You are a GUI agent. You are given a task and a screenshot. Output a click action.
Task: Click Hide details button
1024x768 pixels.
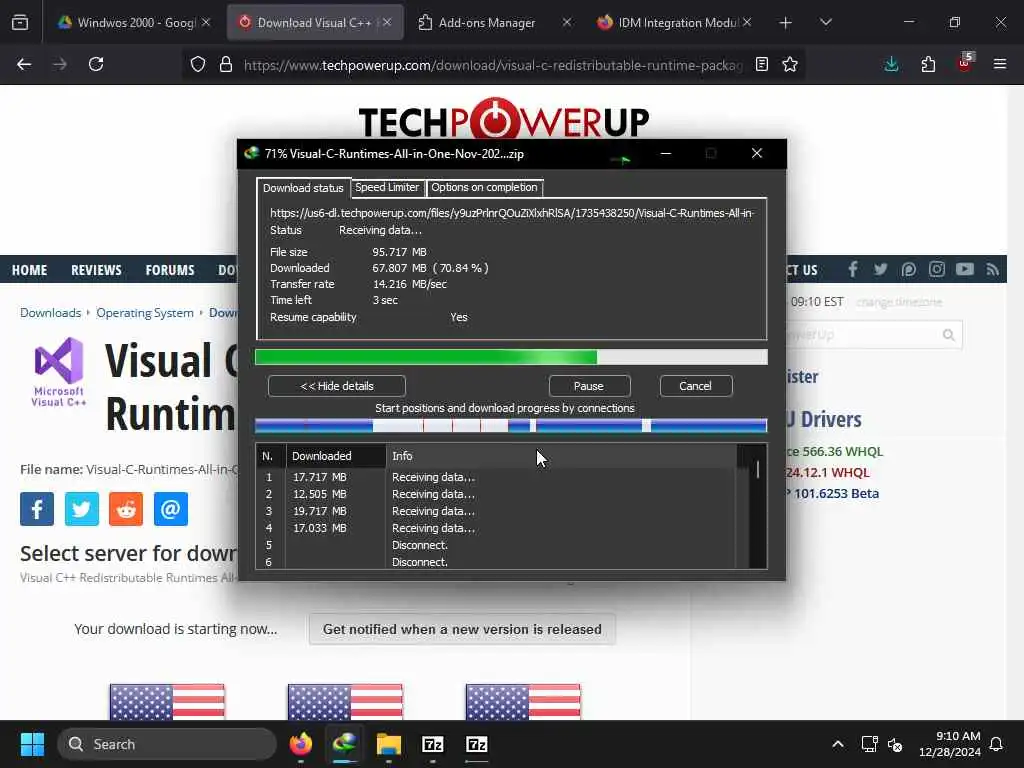[x=336, y=386]
